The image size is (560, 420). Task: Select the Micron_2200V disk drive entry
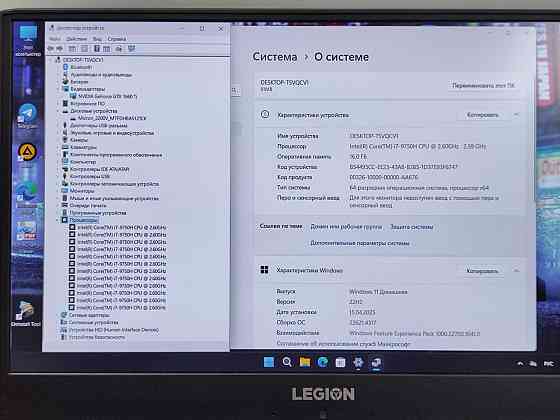click(112, 118)
